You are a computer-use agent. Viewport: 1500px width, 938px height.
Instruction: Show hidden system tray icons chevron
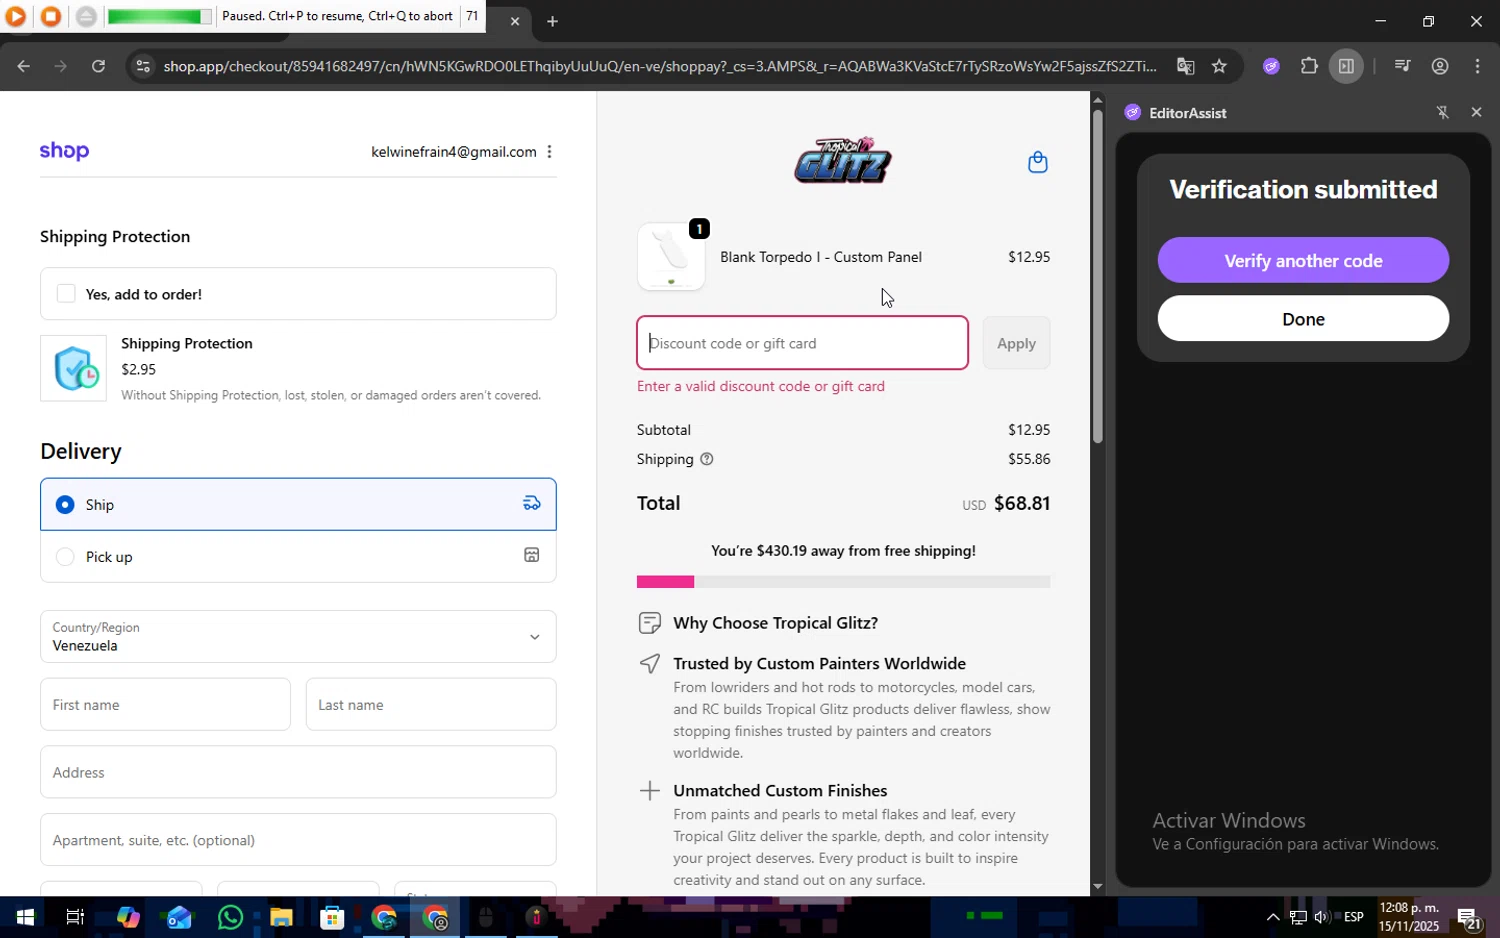[x=1272, y=917]
